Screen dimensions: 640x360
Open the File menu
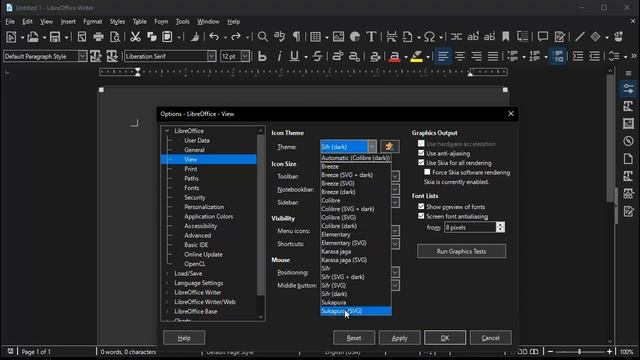coord(10,22)
